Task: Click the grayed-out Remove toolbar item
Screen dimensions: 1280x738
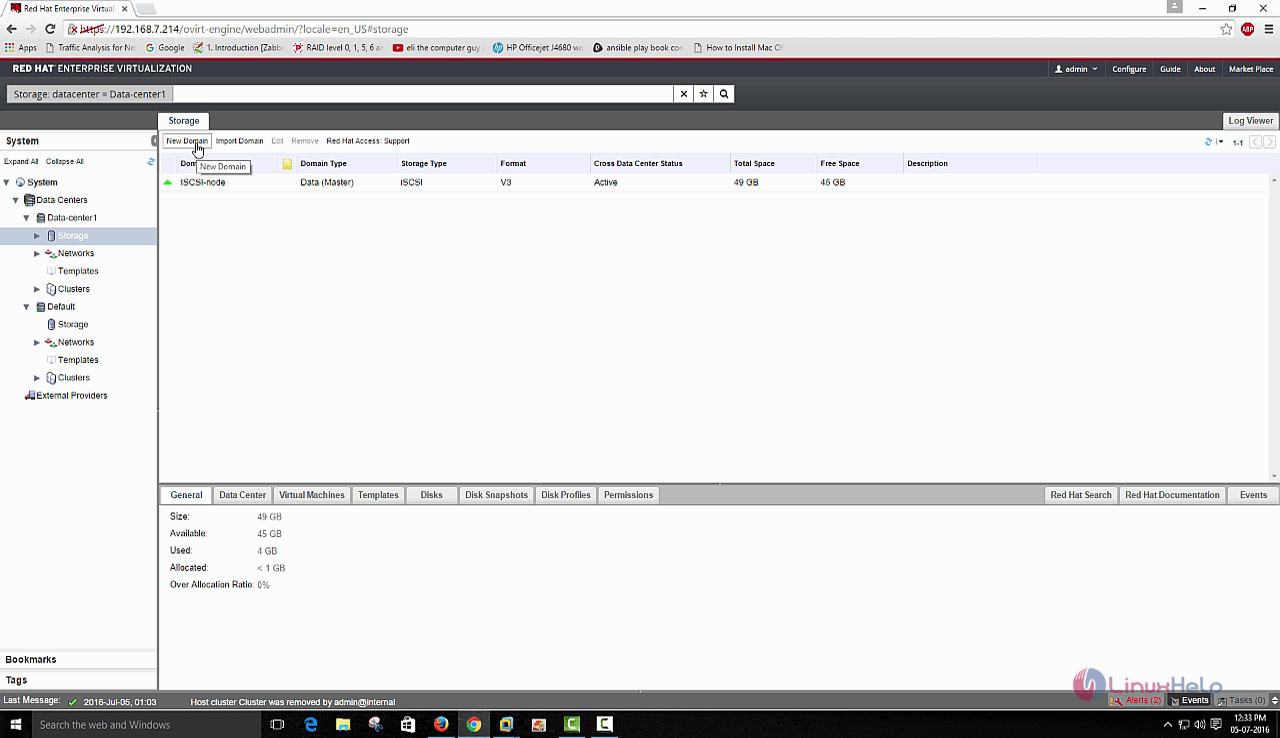Action: tap(305, 141)
